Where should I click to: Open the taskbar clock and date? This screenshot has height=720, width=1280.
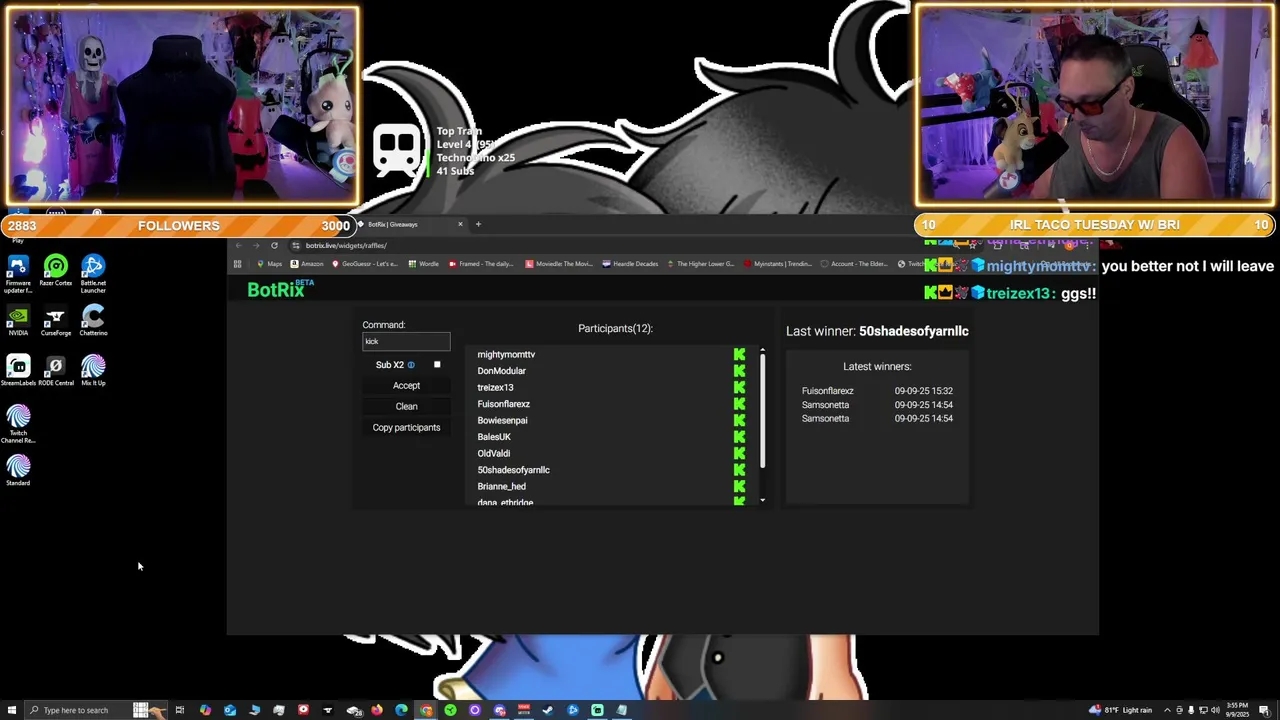point(1236,710)
